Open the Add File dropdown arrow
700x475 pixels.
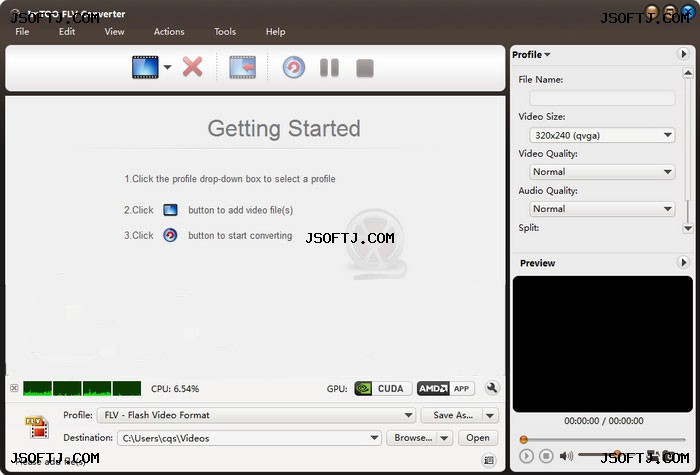pyautogui.click(x=167, y=67)
